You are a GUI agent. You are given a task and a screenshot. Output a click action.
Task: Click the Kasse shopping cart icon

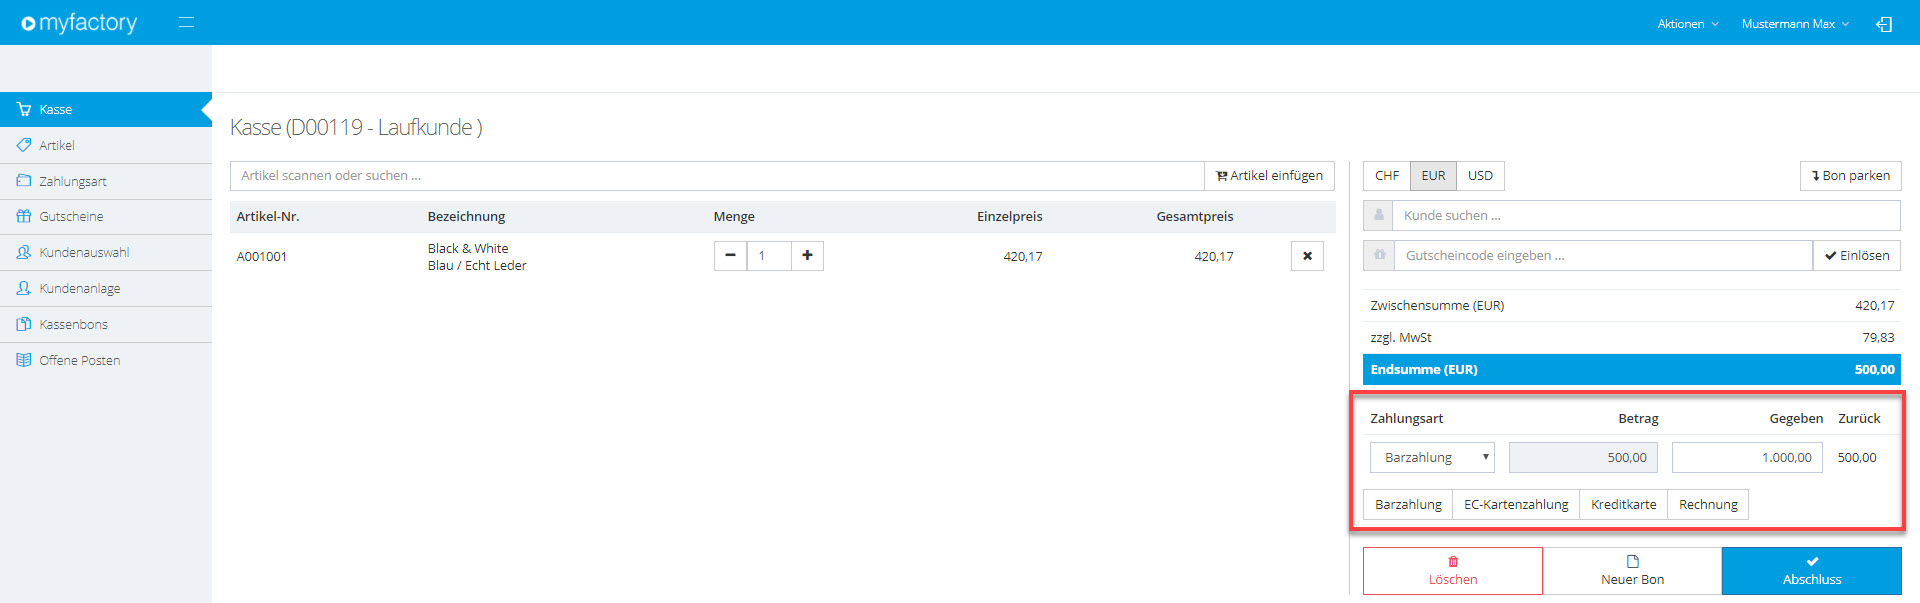(24, 109)
